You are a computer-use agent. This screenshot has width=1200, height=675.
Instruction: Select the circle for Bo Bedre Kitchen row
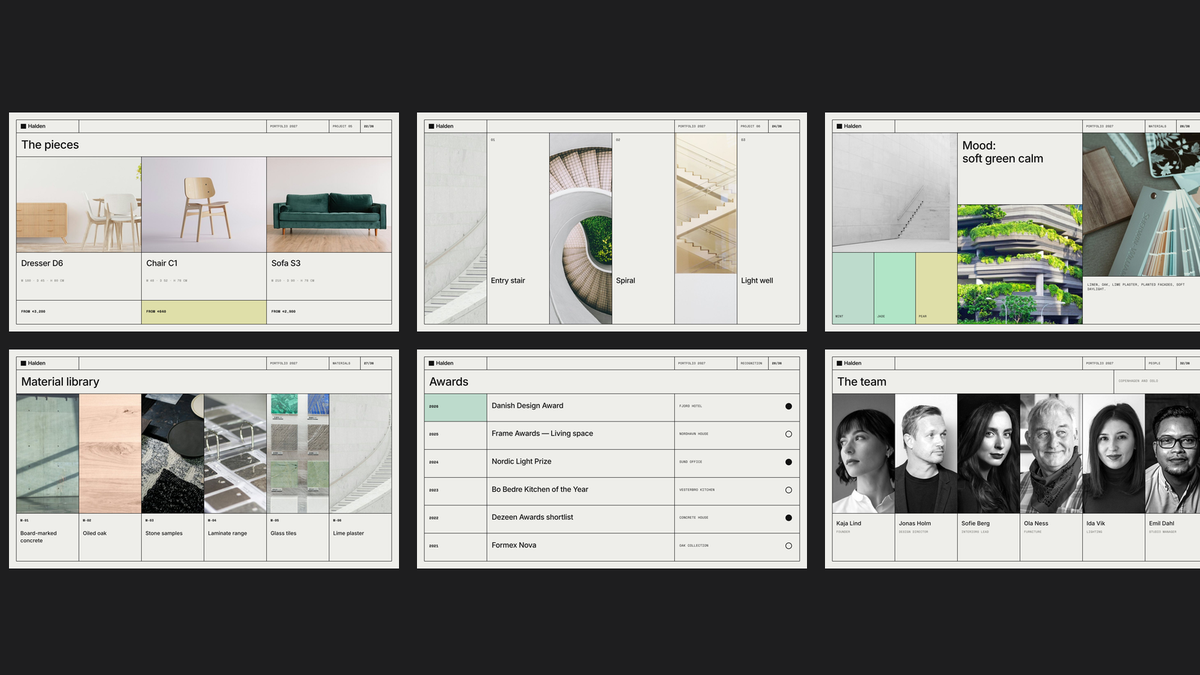tap(788, 490)
